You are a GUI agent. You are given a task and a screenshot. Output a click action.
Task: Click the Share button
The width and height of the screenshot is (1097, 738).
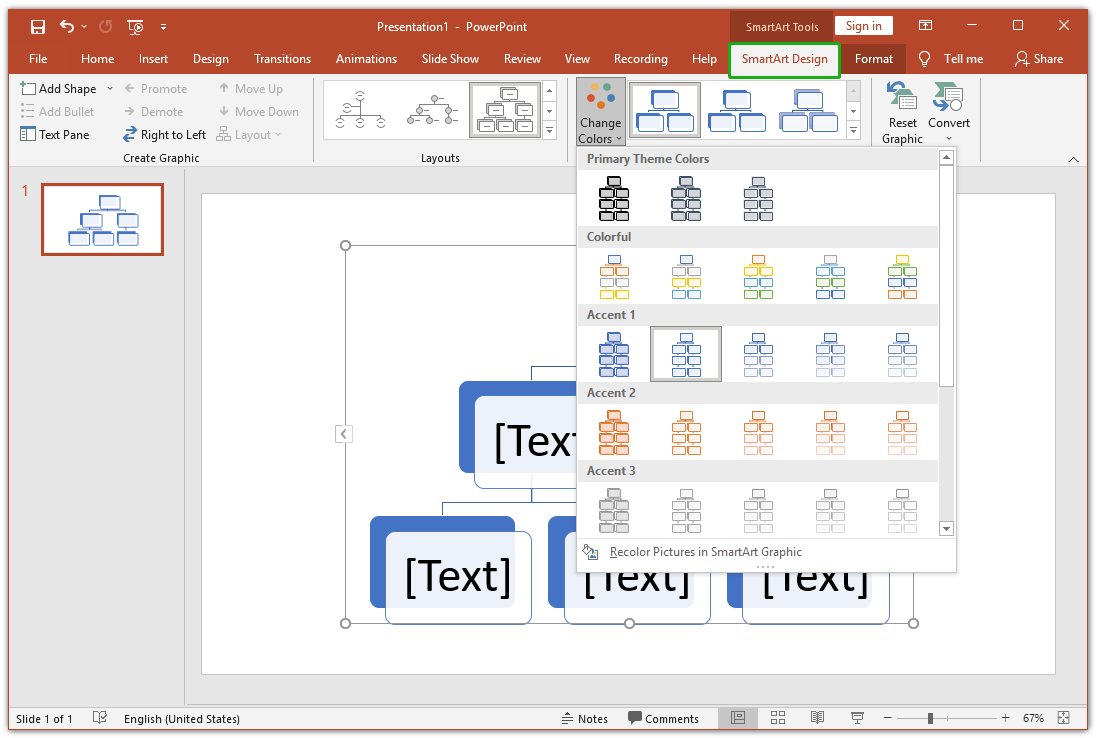1039,59
